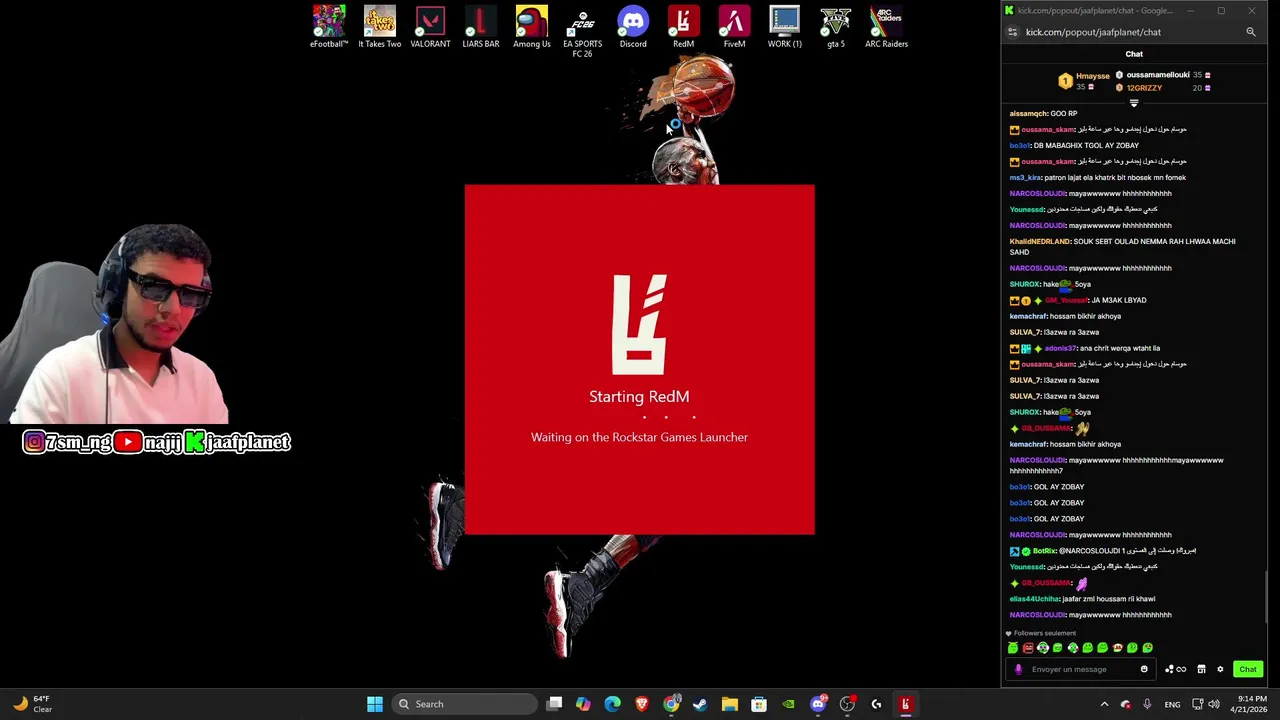Click username elias44Uchiha in chat
The image size is (1280, 720).
(1034, 599)
